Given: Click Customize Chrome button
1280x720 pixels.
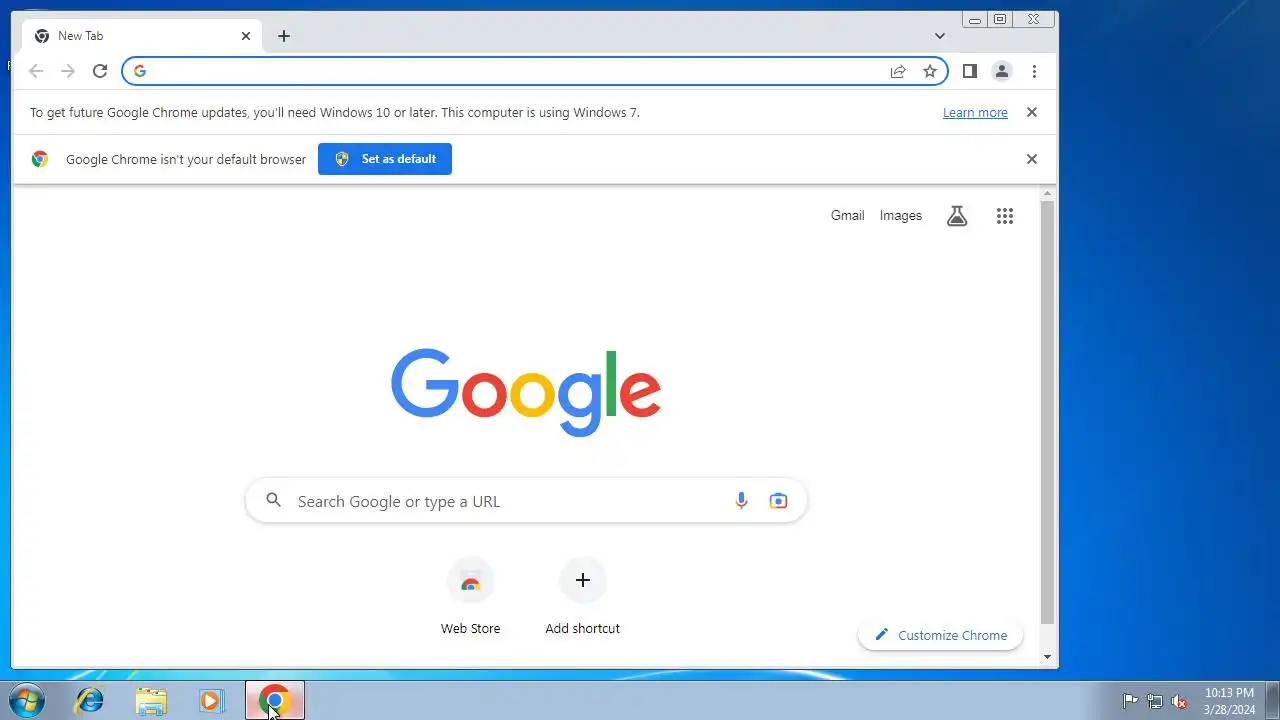Looking at the screenshot, I should 940,635.
